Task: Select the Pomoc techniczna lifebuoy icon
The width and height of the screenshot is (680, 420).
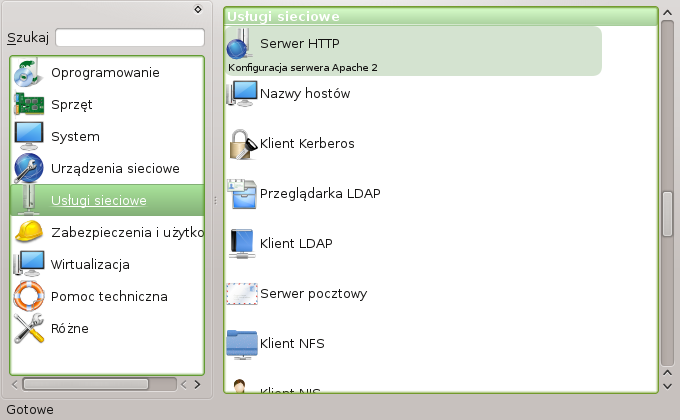Action: click(x=29, y=296)
